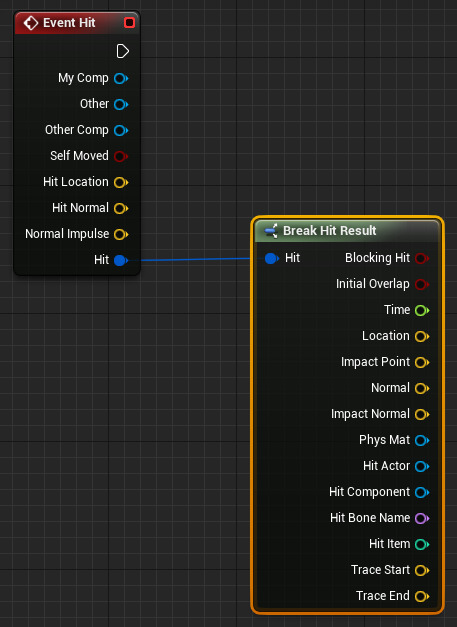Click the 'Trace Start' label
This screenshot has height=627, width=457.
[380, 570]
